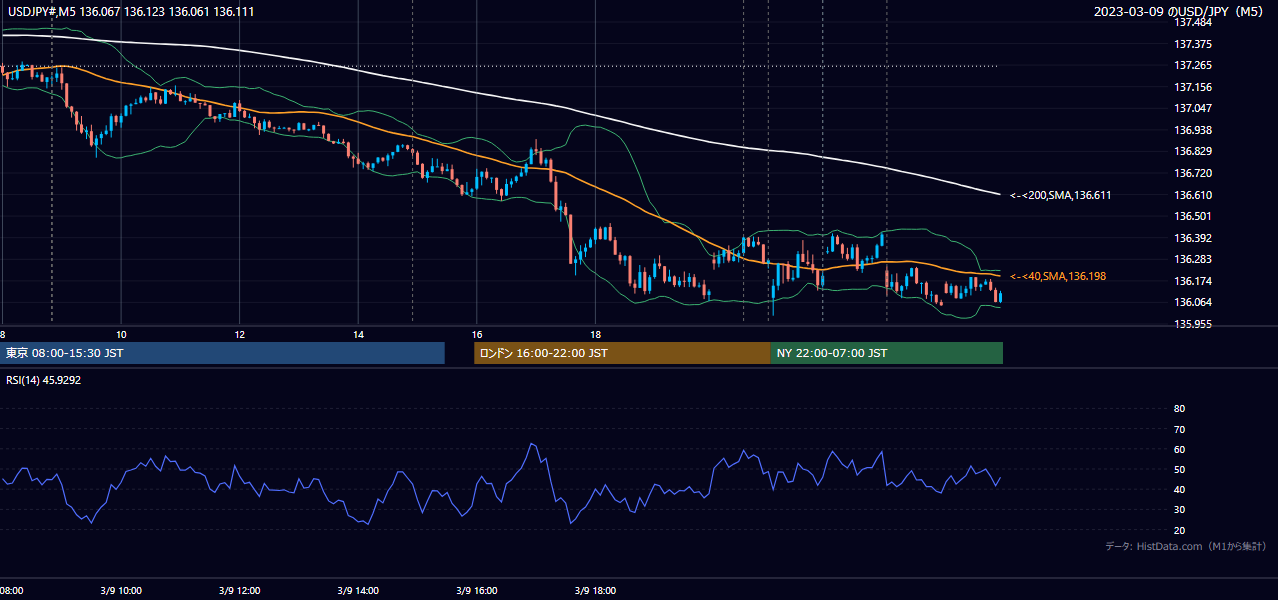Click price level 136.829 on the price axis
The height and width of the screenshot is (600, 1278).
tap(1193, 151)
